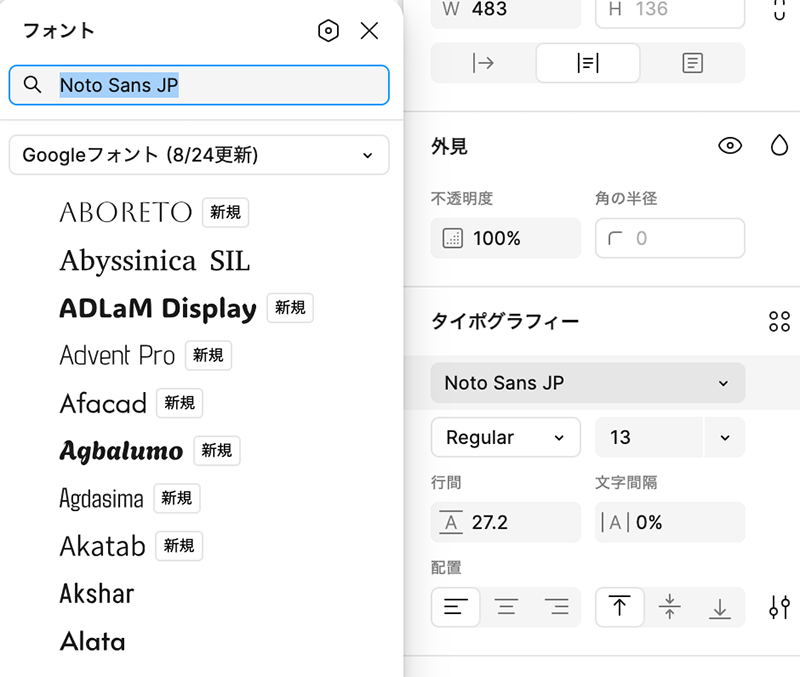The image size is (800, 677).
Task: Click the opacity checkerboard icon
Action: pos(453,238)
